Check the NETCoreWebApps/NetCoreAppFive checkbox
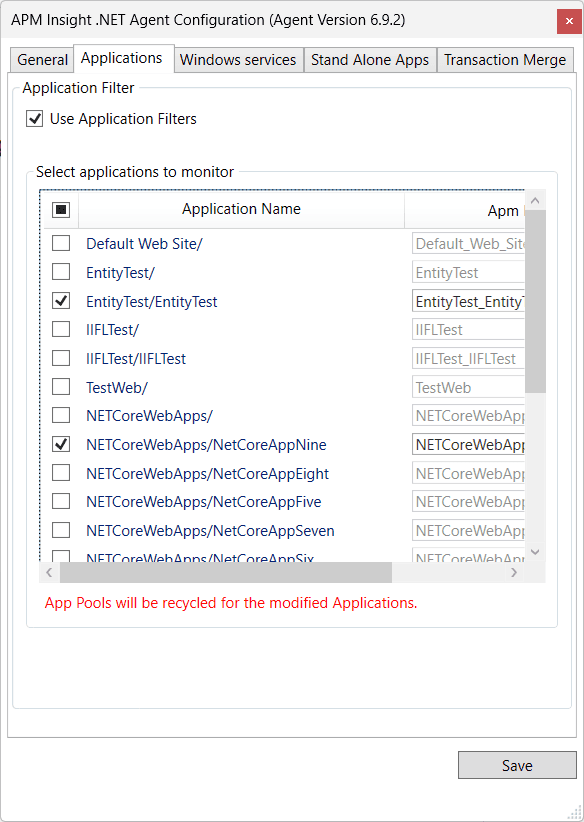584x822 pixels. (61, 502)
